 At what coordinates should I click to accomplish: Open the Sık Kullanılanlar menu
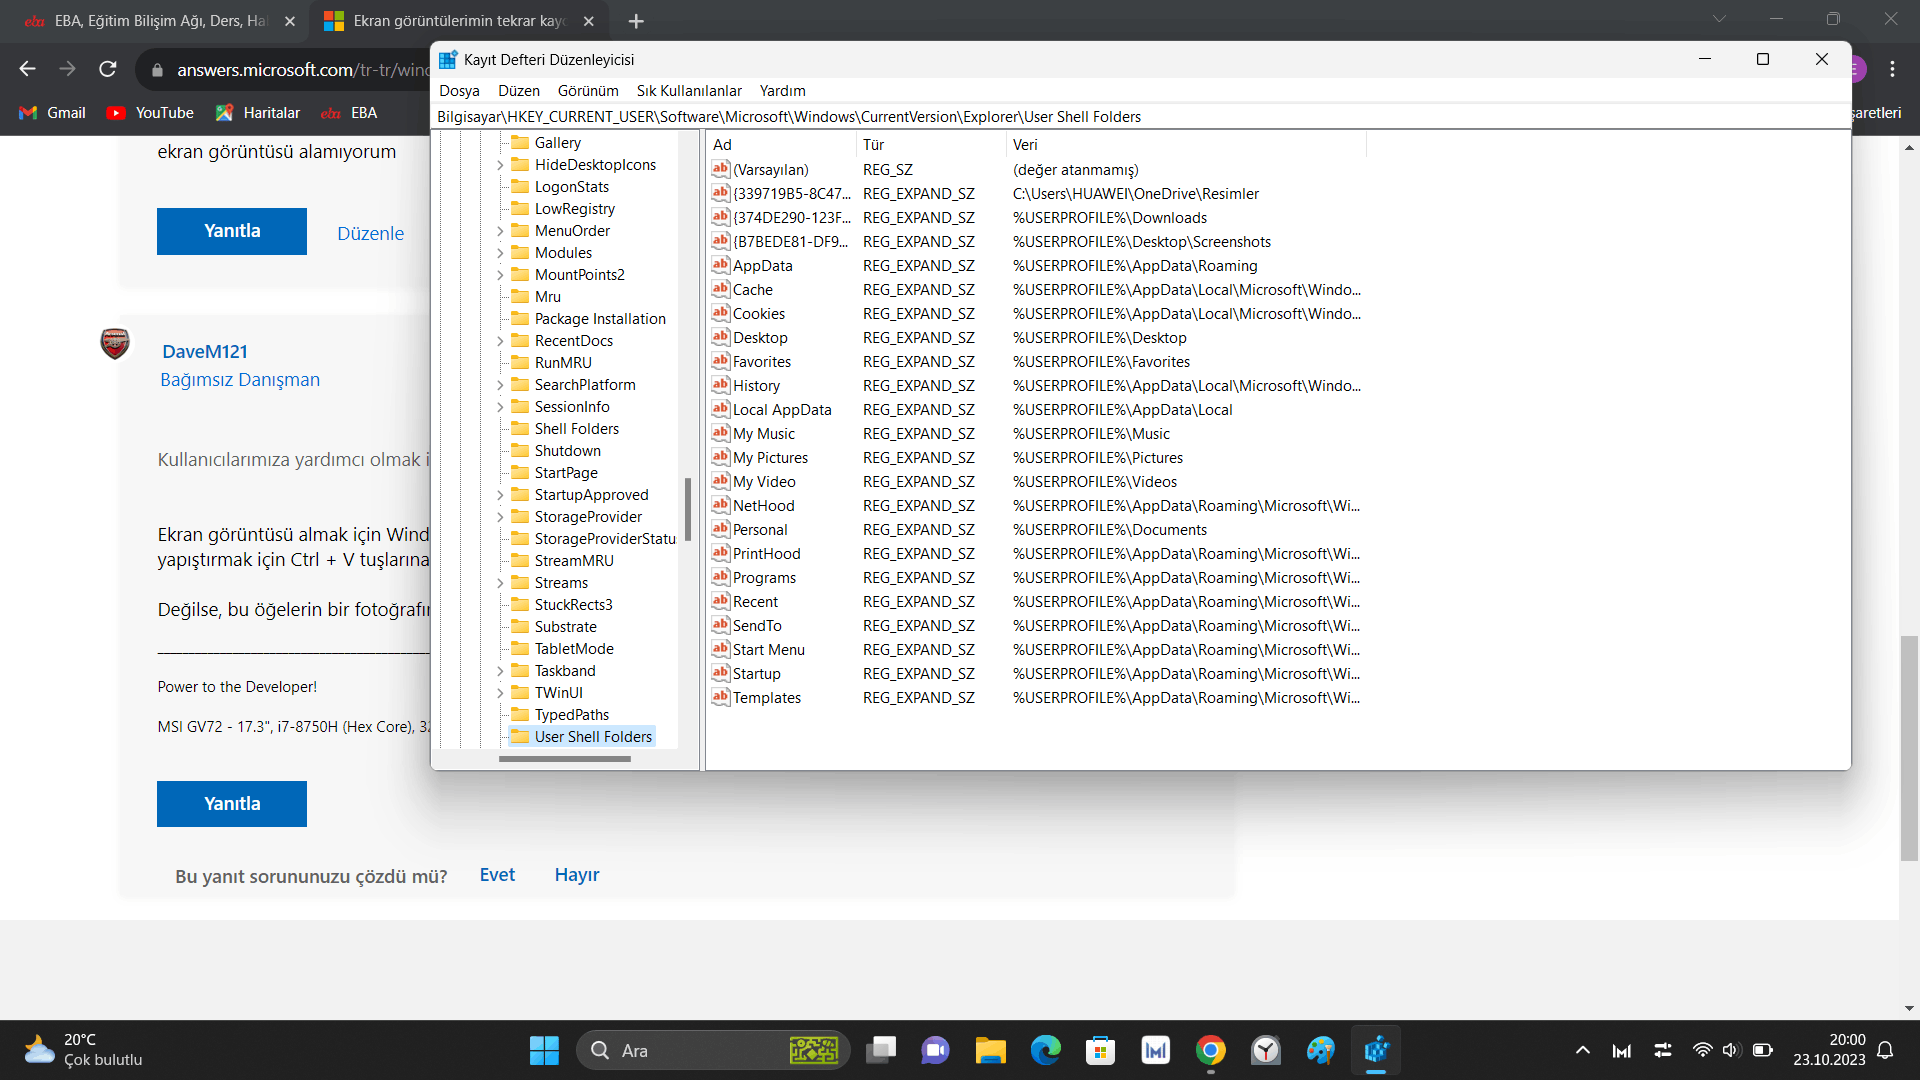pos(689,91)
